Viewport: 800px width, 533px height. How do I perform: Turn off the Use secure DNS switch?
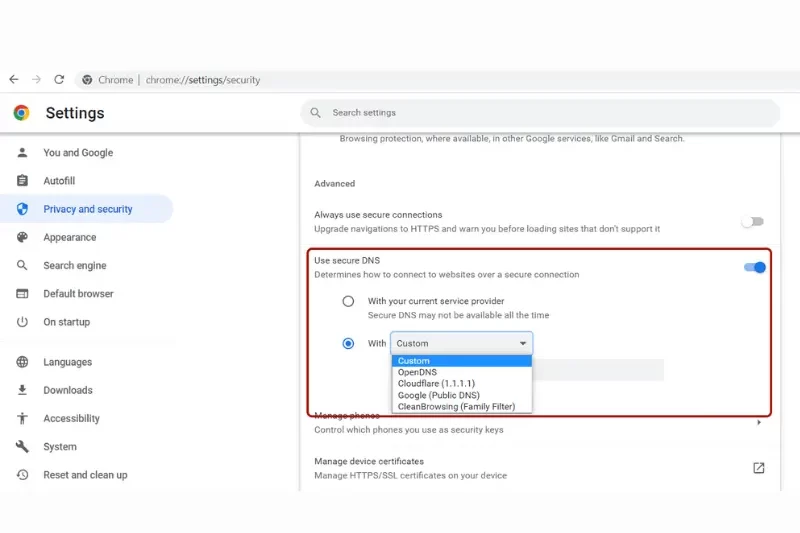pyautogui.click(x=755, y=267)
